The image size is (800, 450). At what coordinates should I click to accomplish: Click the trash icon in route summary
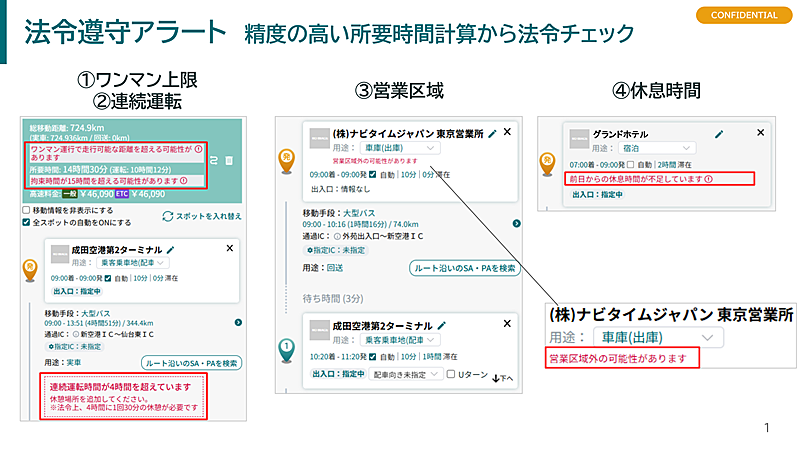click(228, 159)
